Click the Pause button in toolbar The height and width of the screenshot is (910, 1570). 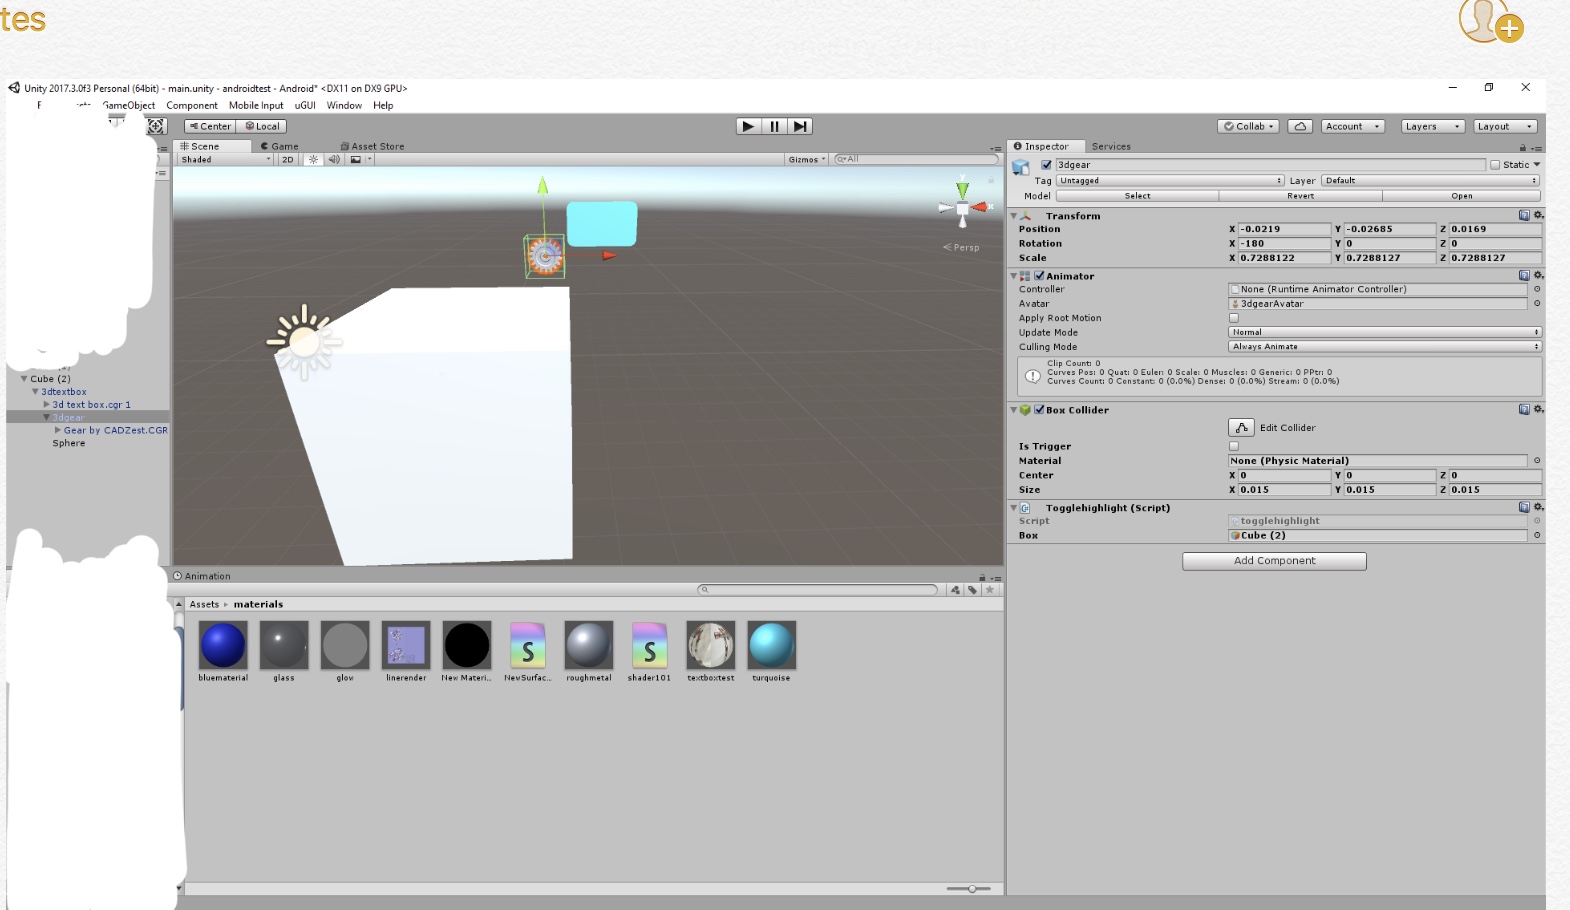point(774,126)
